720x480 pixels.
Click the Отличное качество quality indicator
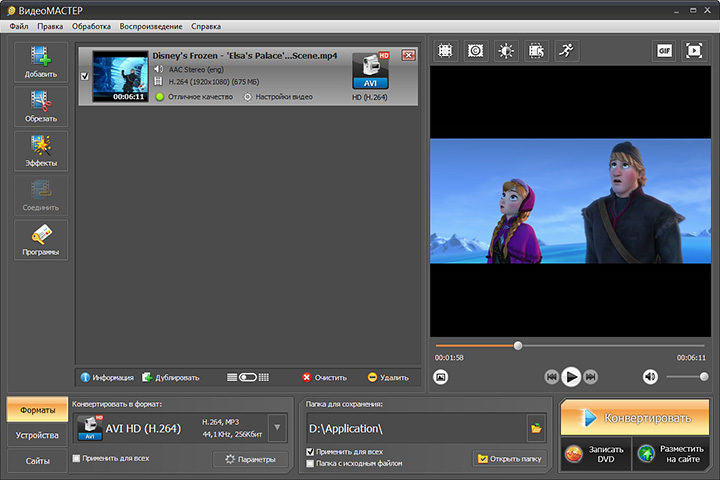(x=194, y=97)
